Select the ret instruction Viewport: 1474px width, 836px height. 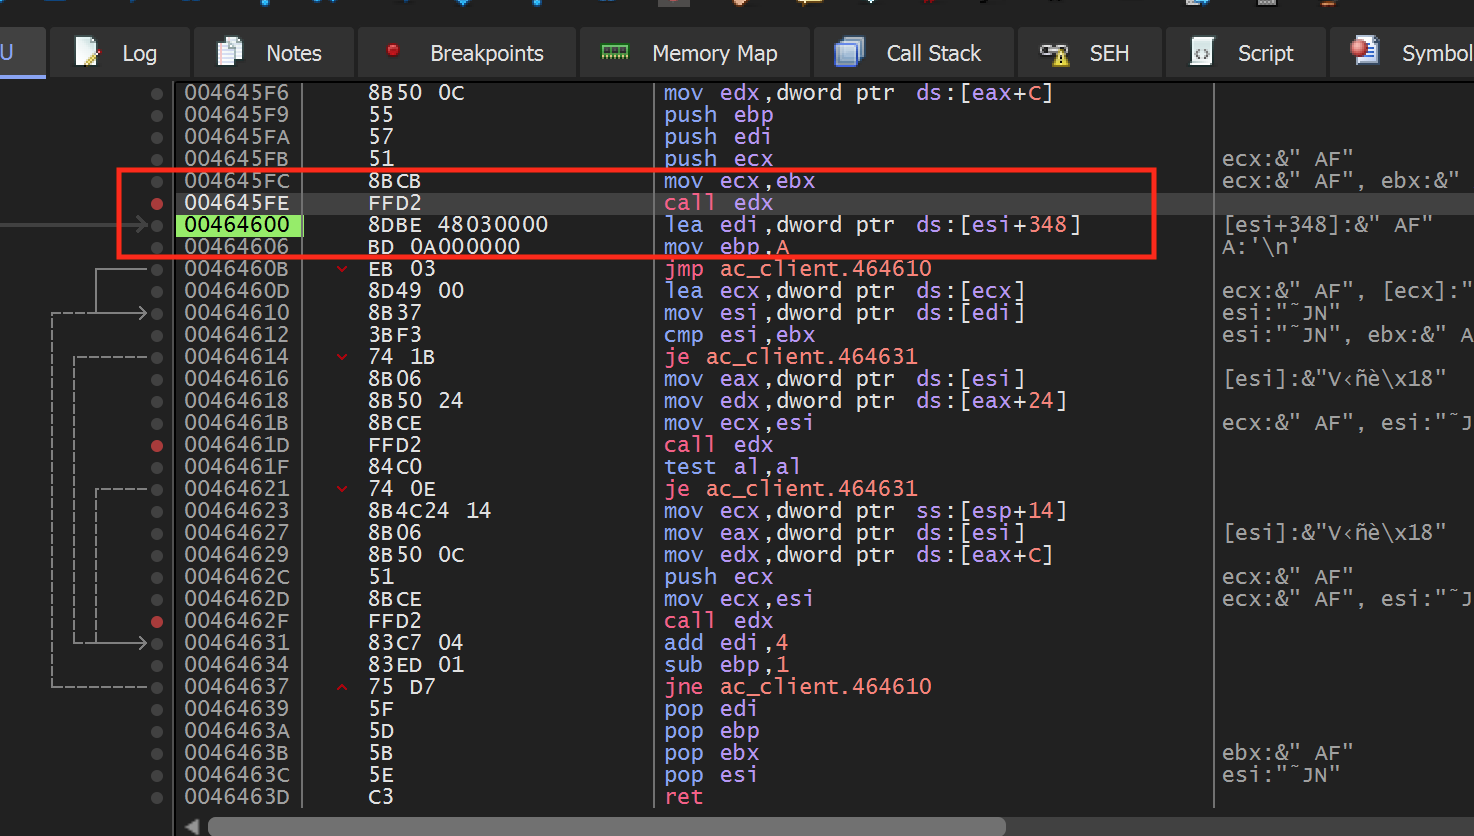(684, 797)
